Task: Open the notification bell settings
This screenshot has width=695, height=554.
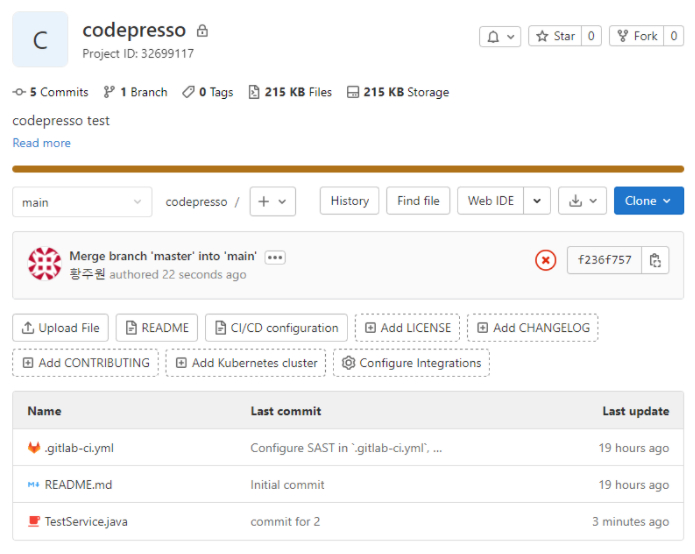Action: click(500, 36)
